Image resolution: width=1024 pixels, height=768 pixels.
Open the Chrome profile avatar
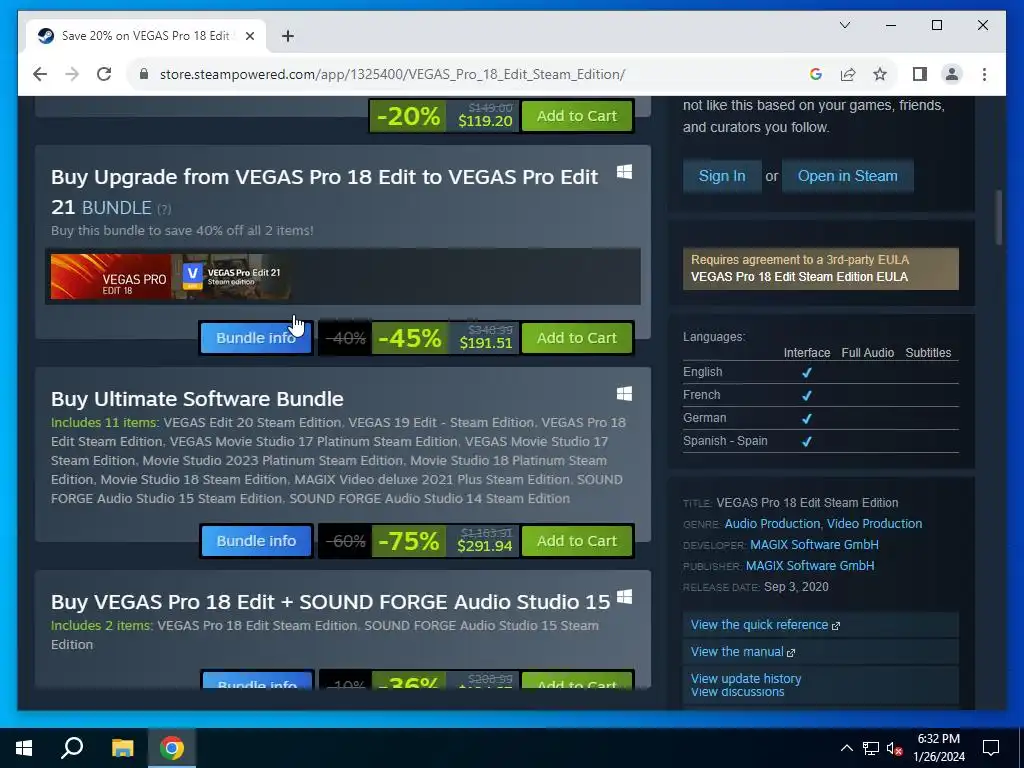(x=952, y=74)
